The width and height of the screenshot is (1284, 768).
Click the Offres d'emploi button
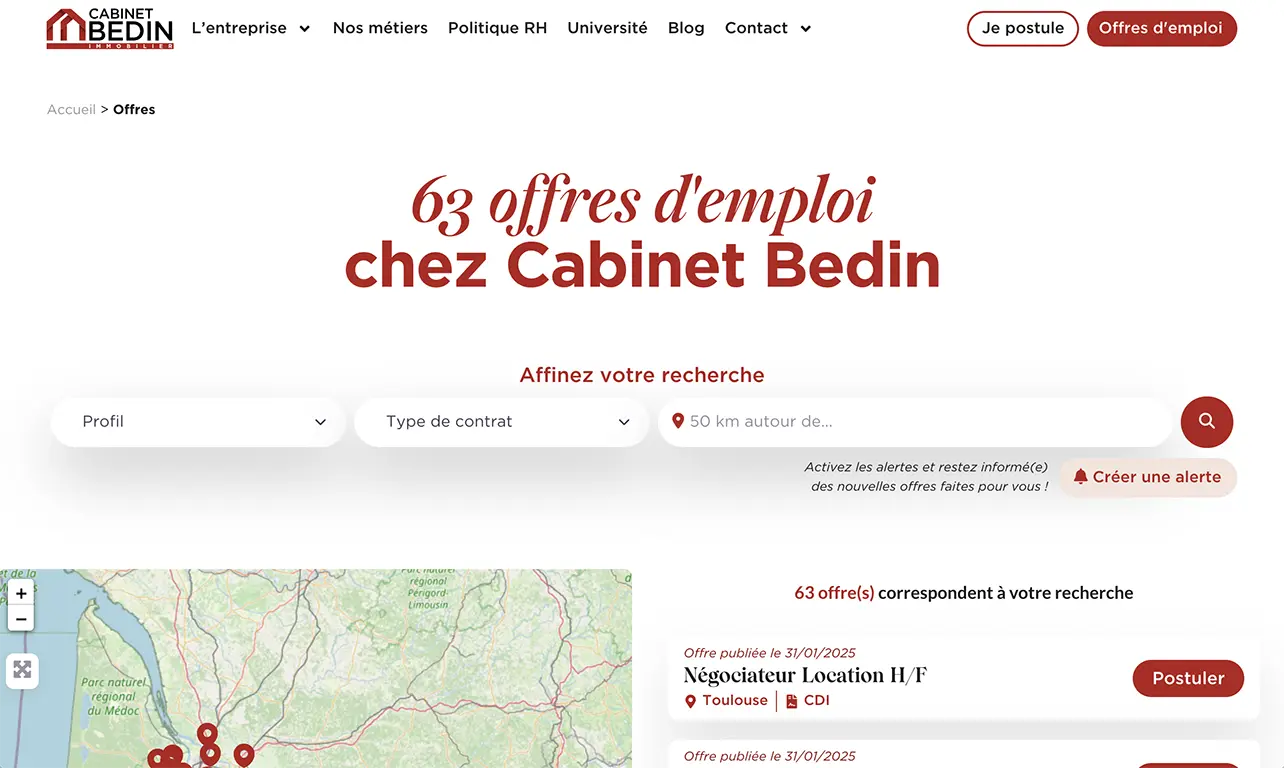click(x=1161, y=28)
